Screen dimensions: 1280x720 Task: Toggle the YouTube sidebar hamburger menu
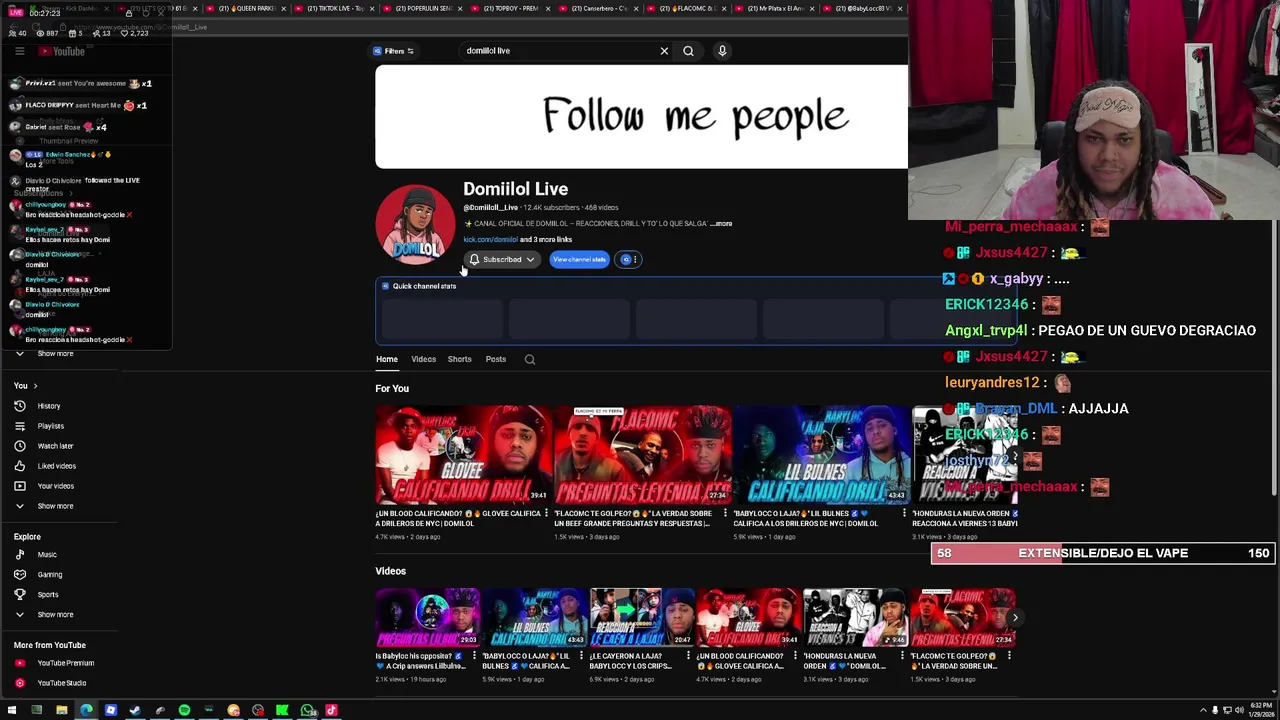(19, 51)
